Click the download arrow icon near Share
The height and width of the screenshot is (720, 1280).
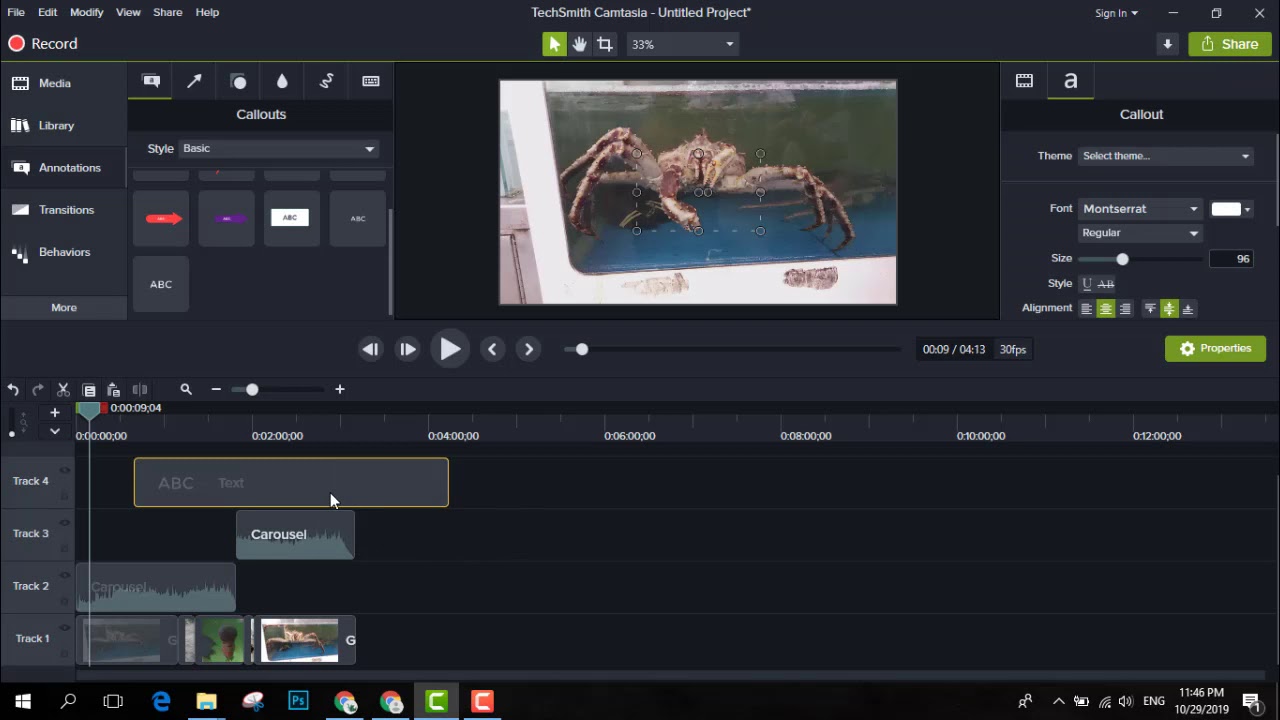(x=1167, y=44)
